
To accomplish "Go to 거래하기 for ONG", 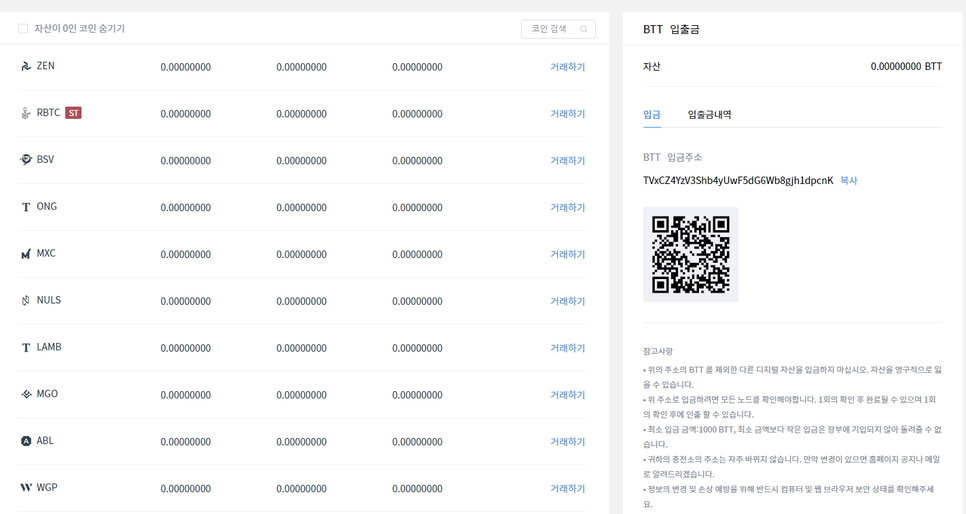I will tap(567, 207).
